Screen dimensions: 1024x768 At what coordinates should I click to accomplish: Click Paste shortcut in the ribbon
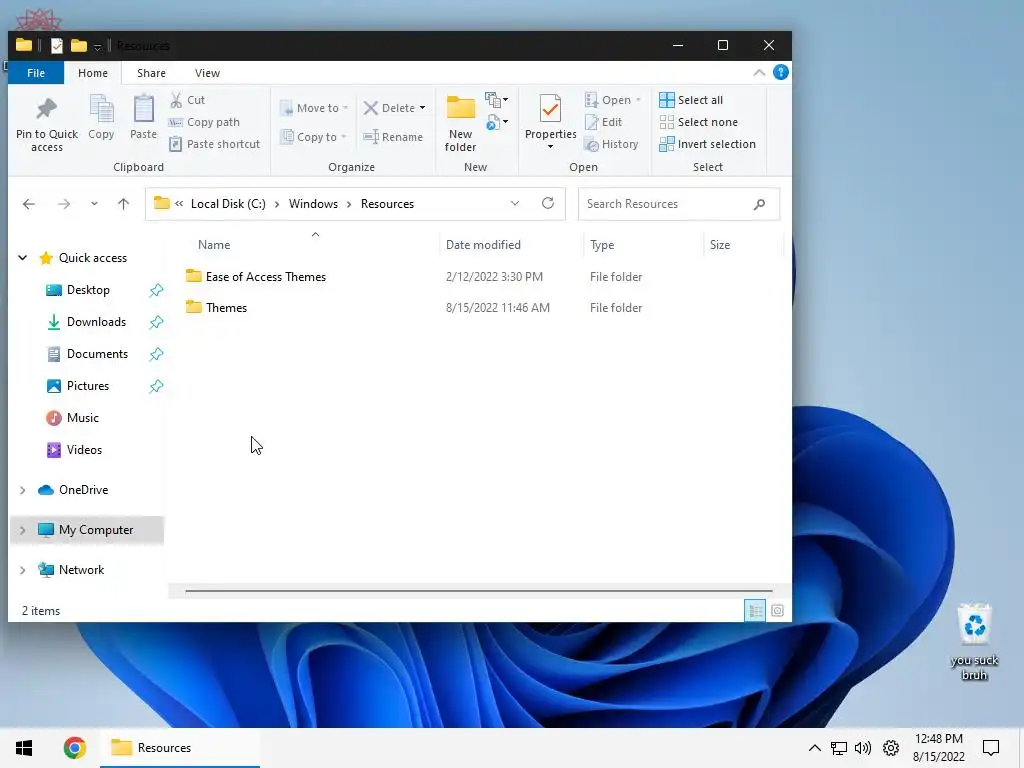click(215, 144)
